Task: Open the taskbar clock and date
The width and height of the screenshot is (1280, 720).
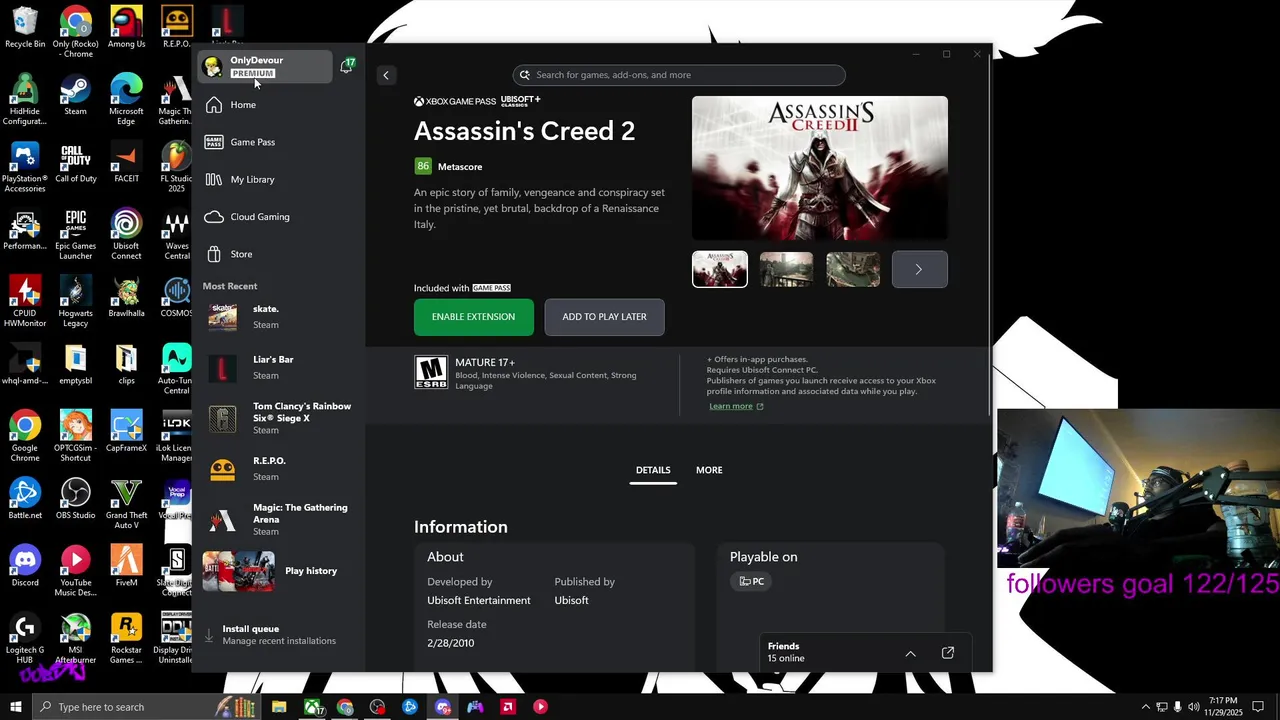Action: (x=1223, y=707)
